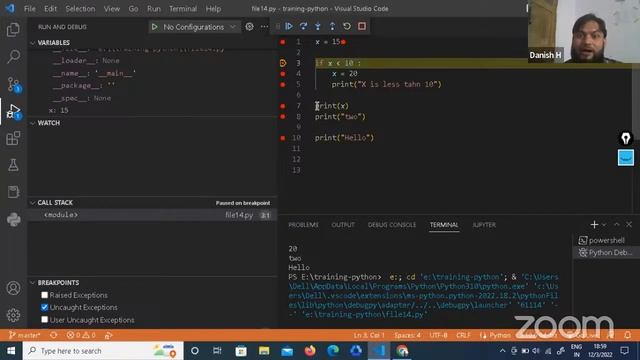This screenshot has height=360, width=640.
Task: Open launch.json gear icon
Action: (x=249, y=27)
